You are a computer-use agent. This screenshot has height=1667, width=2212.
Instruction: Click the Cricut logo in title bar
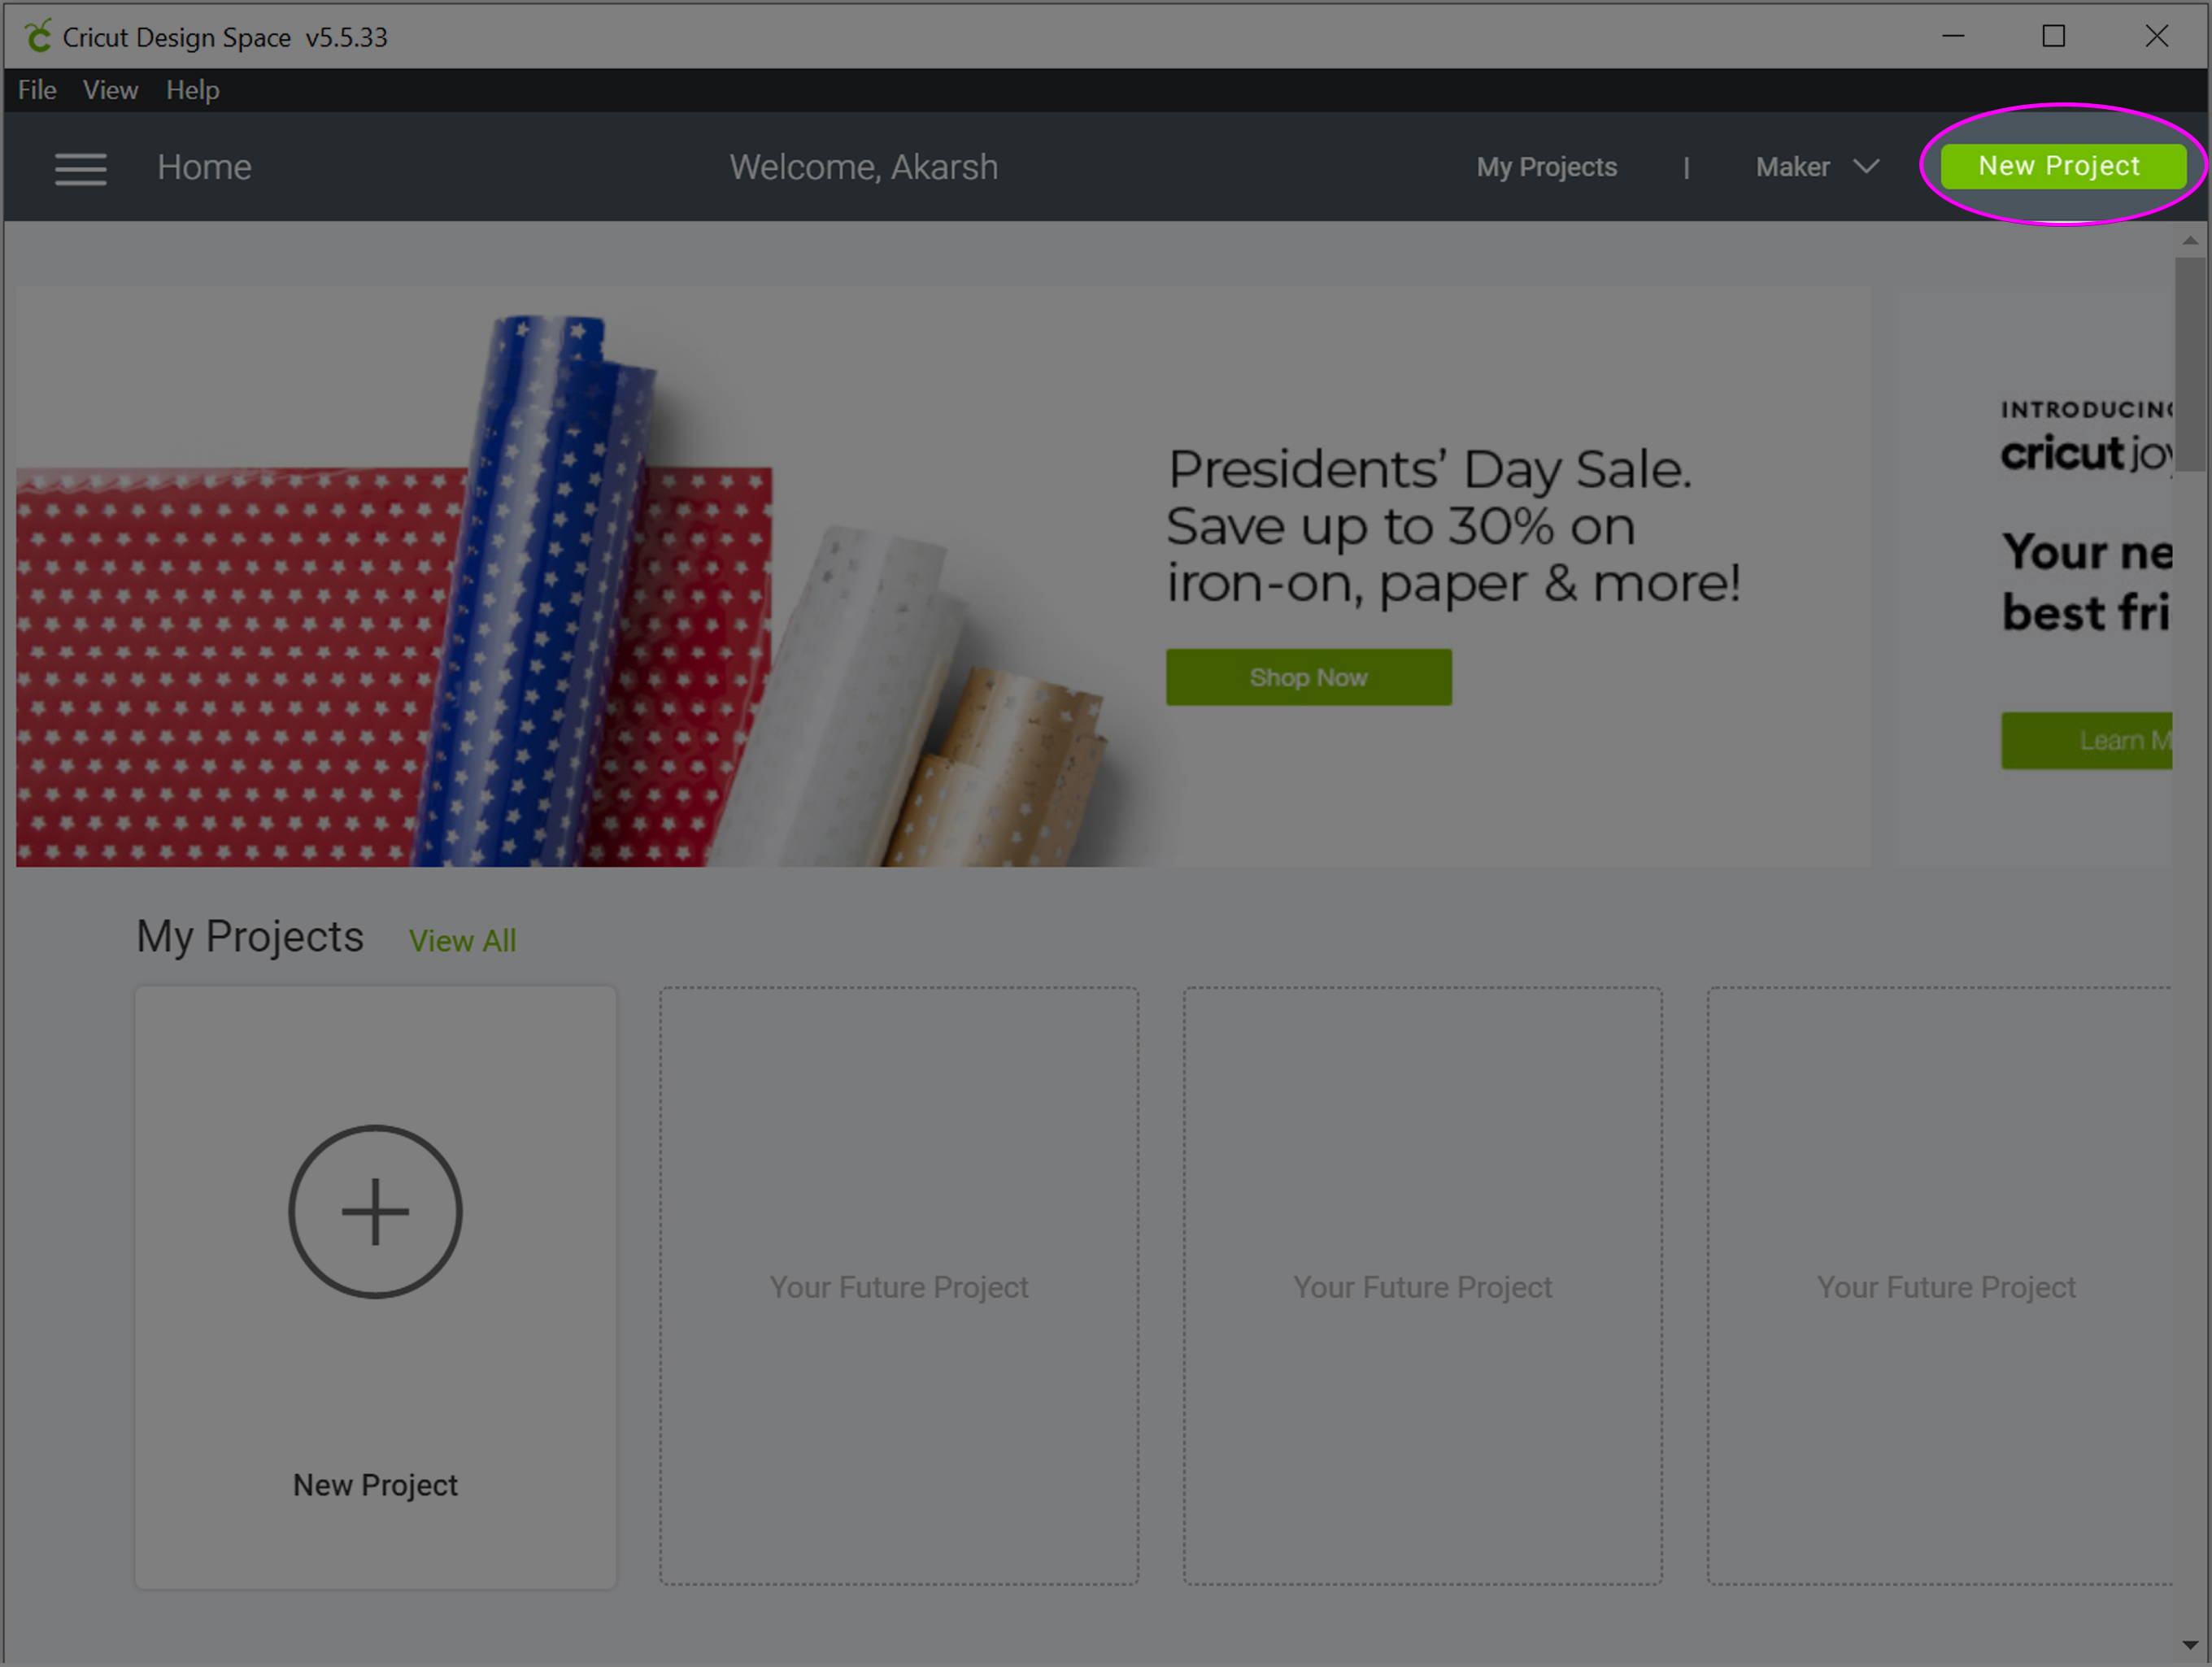click(38, 36)
